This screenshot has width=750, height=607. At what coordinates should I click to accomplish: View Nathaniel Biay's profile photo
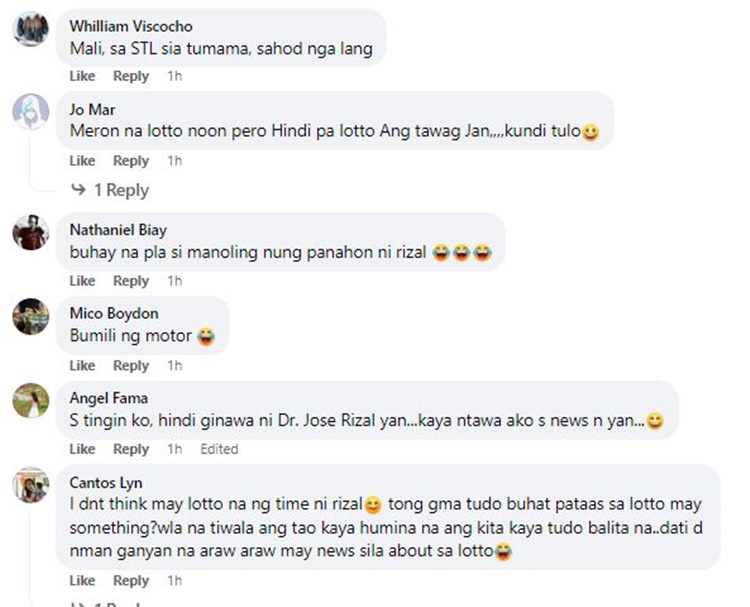click(31, 232)
